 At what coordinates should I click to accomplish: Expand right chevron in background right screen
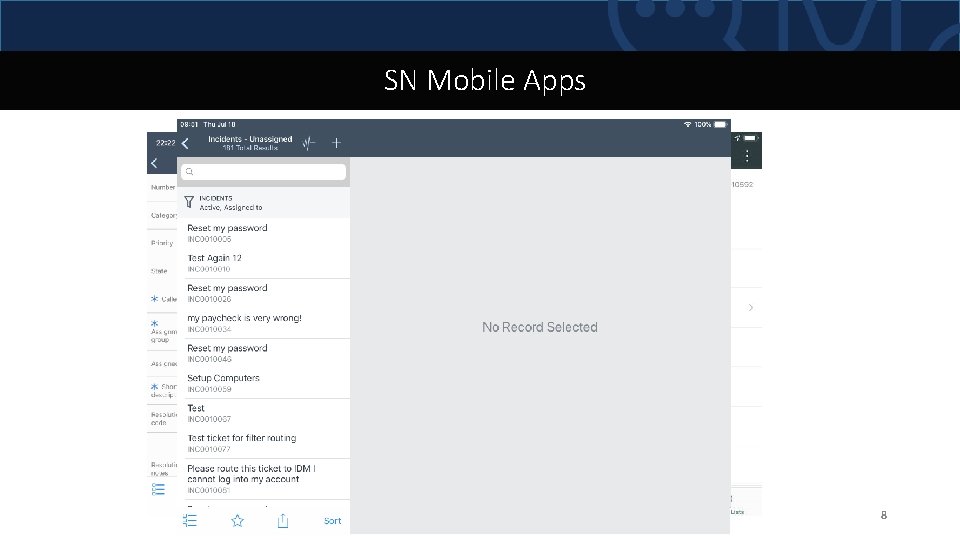751,307
